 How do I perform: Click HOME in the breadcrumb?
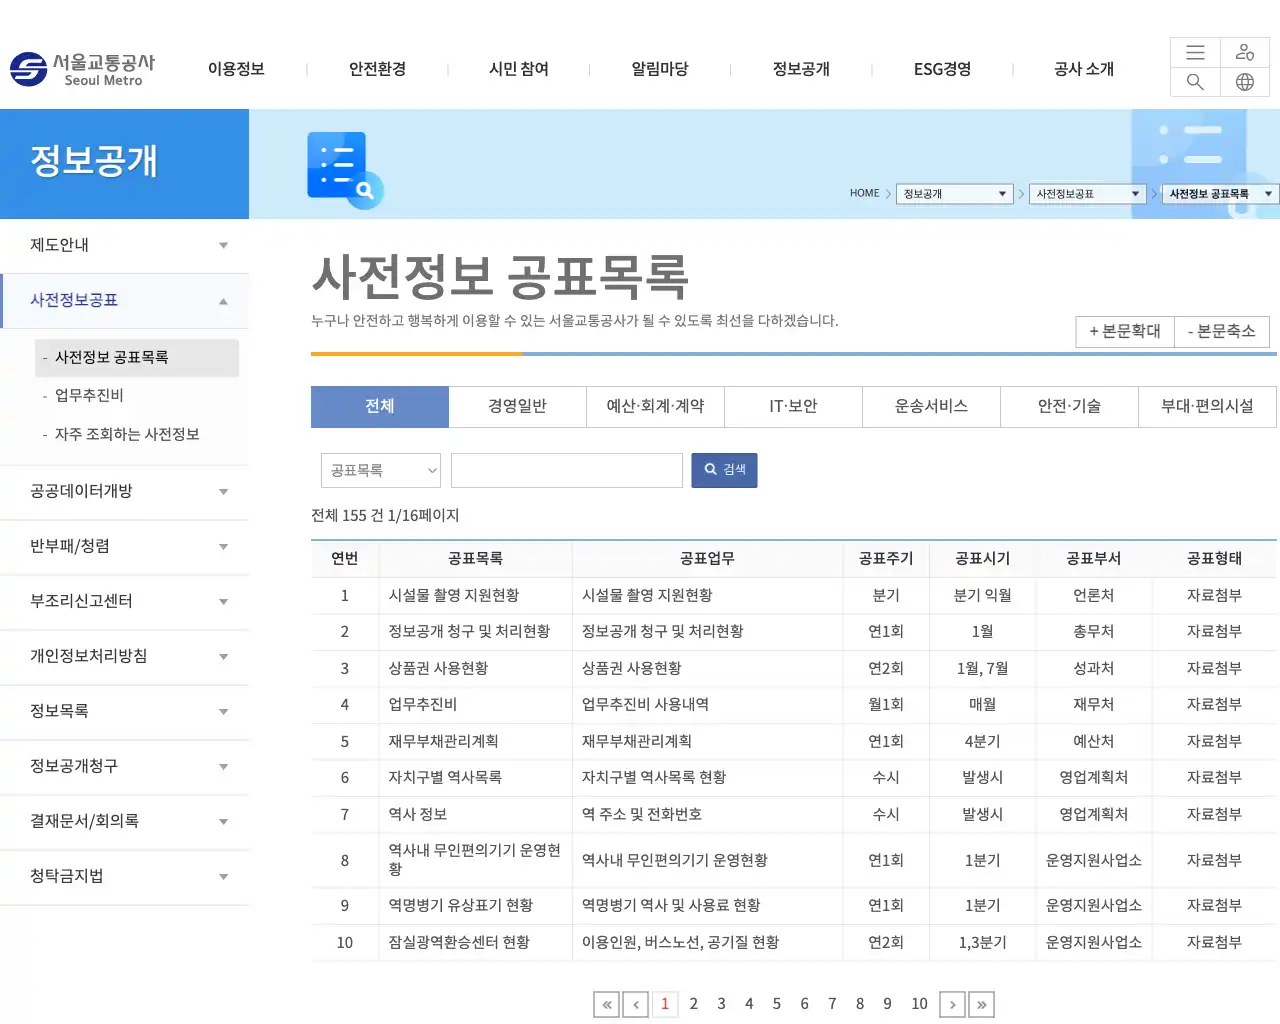click(865, 194)
